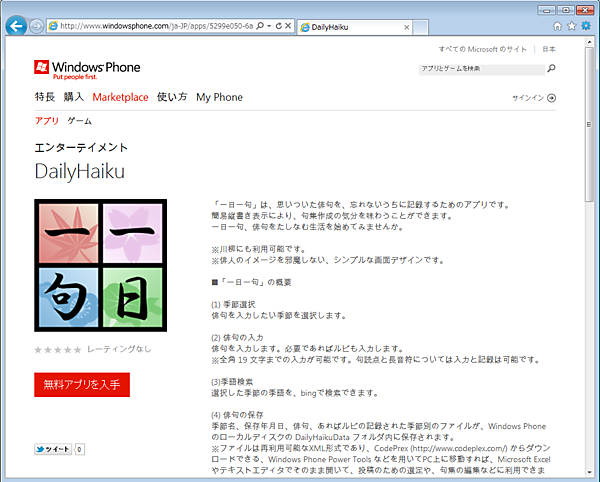Select the DailyHaiku browser tab
Screen dimensions: 600x482
point(355,27)
